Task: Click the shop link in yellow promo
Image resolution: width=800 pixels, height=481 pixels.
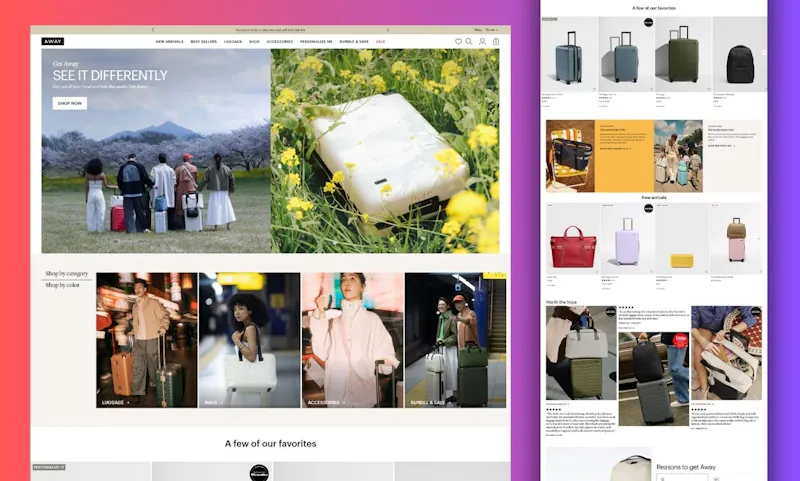Action: [x=615, y=149]
